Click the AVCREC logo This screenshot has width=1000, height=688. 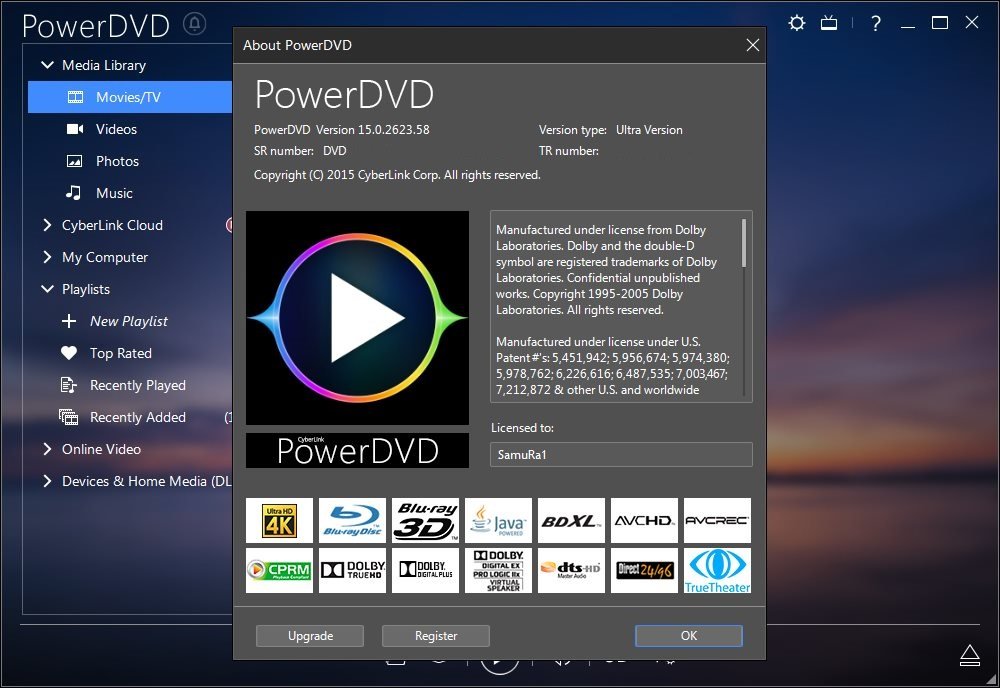[717, 520]
